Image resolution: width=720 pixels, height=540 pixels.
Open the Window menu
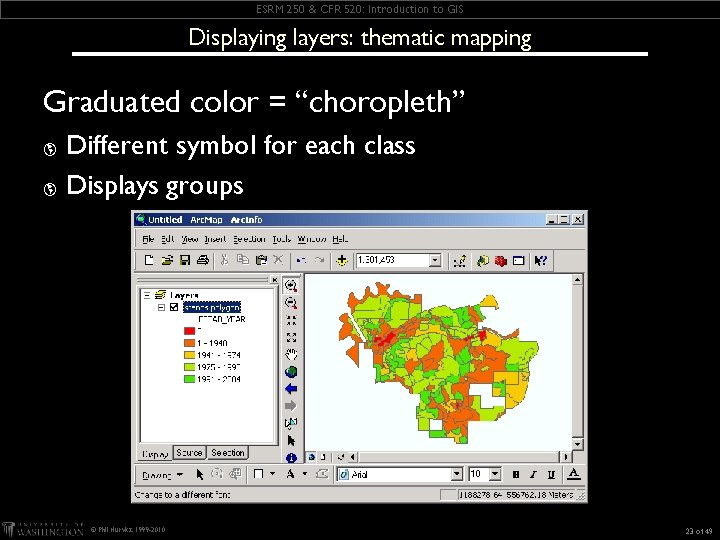(312, 239)
